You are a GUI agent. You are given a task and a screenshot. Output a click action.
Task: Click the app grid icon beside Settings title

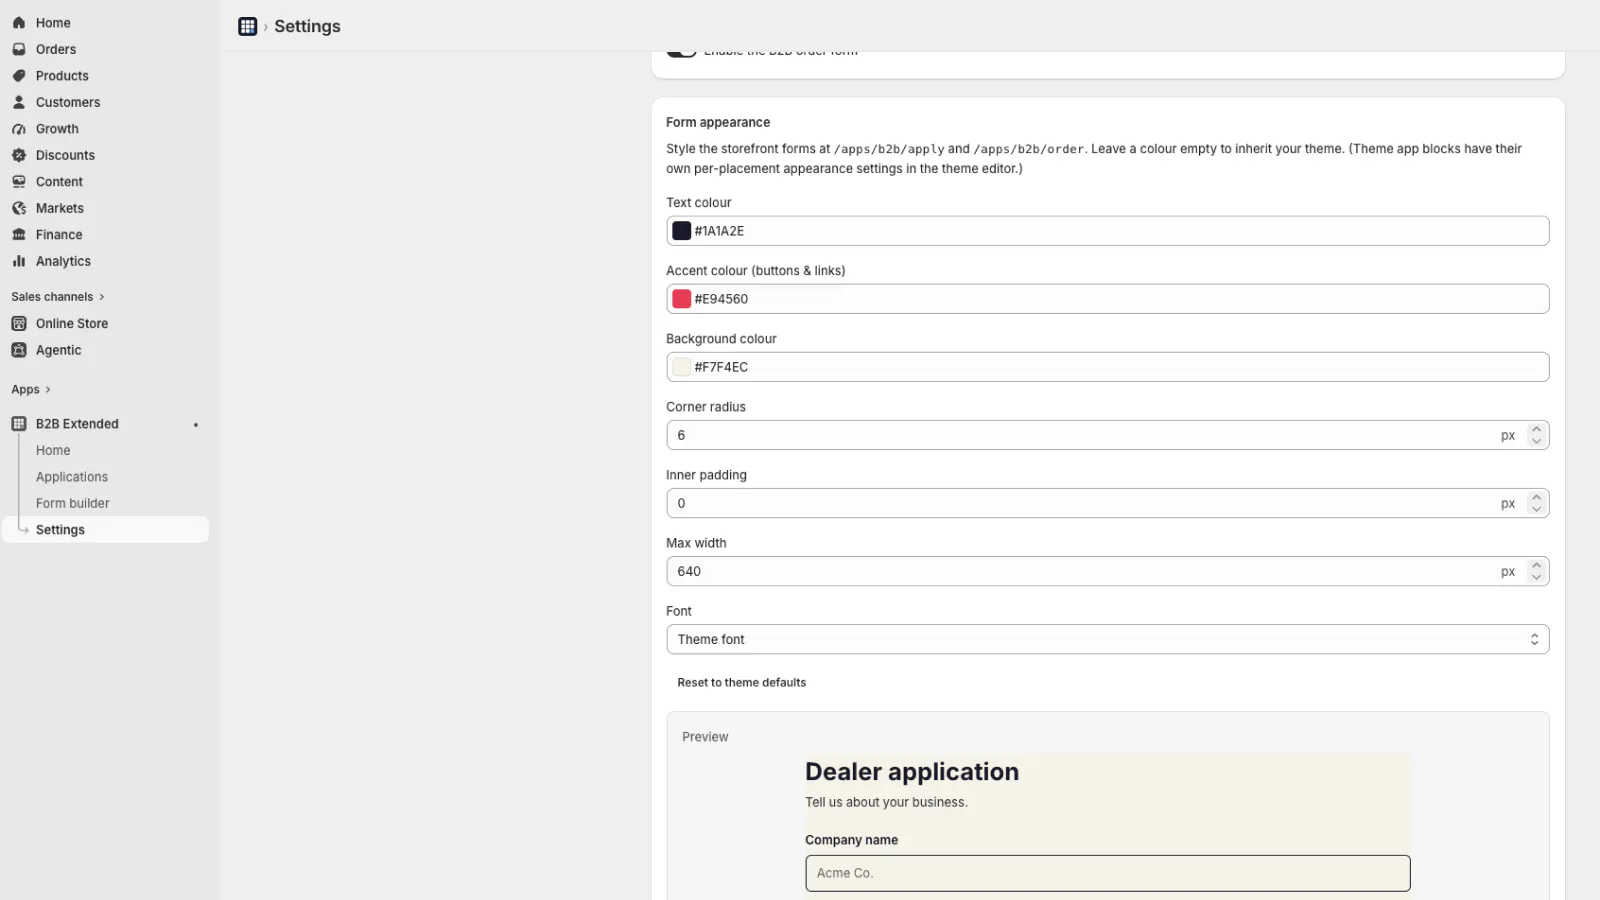pos(248,26)
